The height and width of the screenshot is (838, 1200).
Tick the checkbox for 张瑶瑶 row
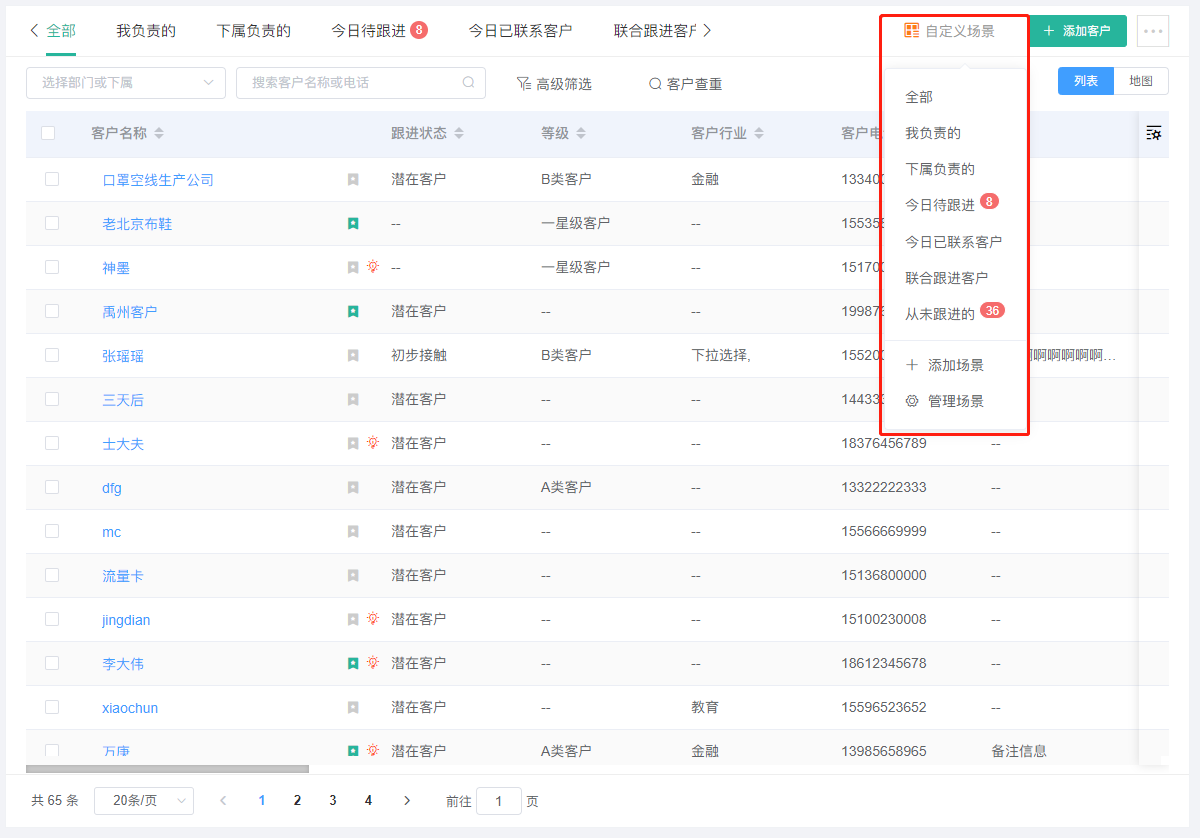click(x=52, y=355)
